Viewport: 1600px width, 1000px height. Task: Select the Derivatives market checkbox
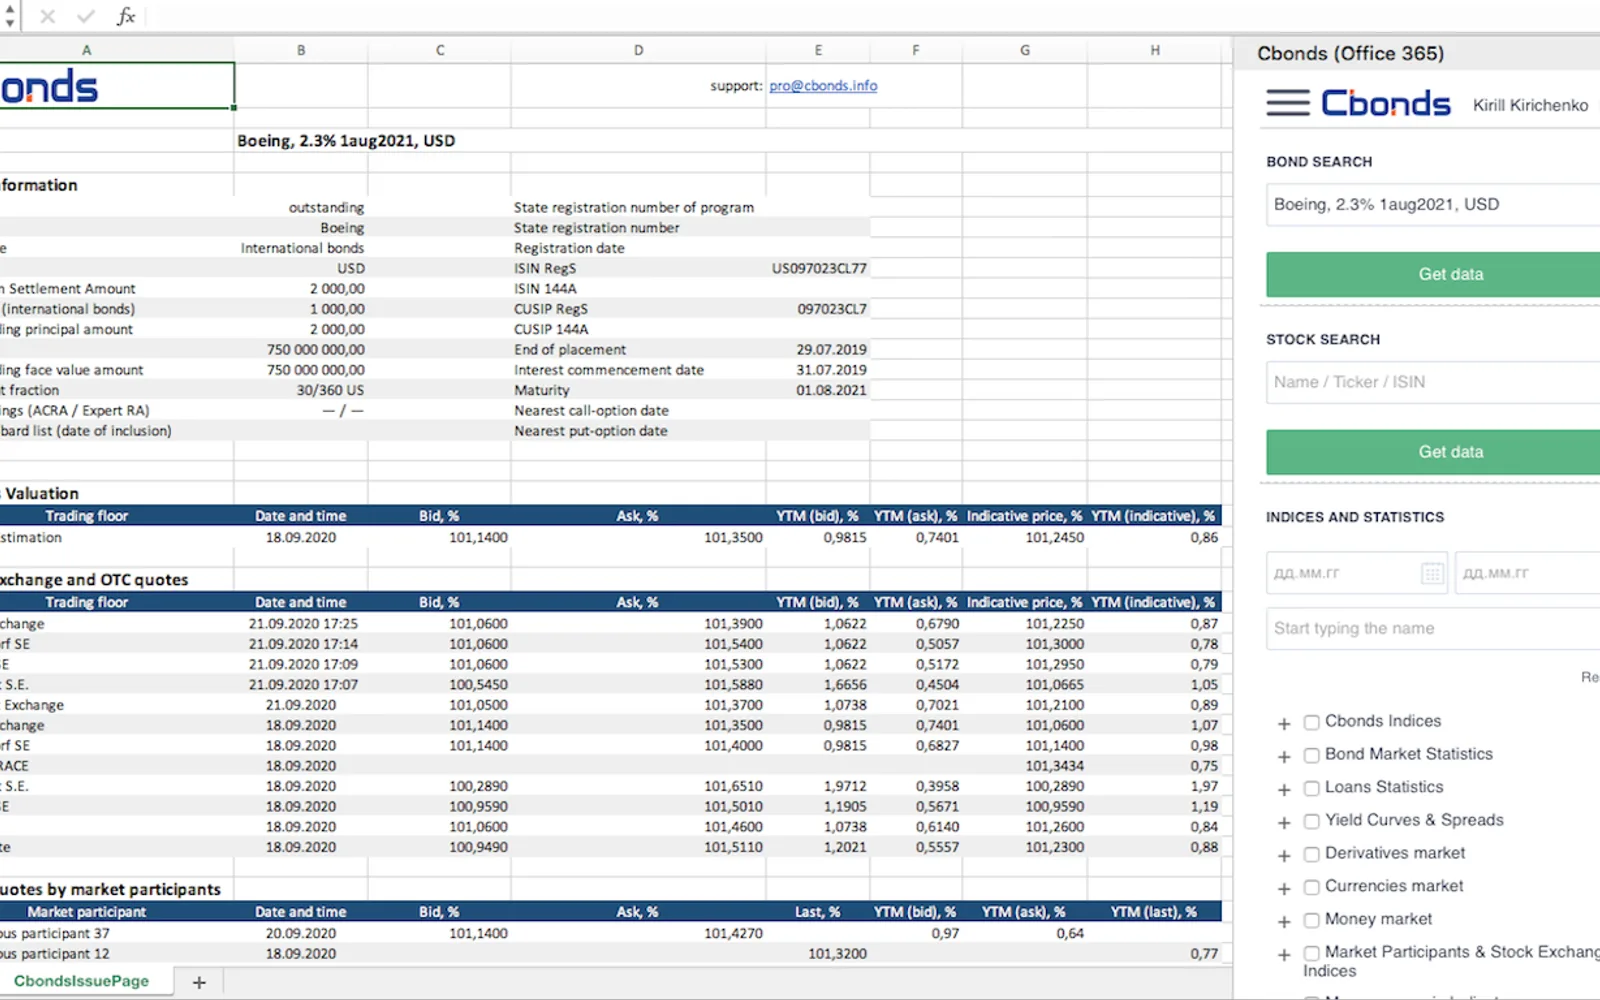click(x=1311, y=855)
